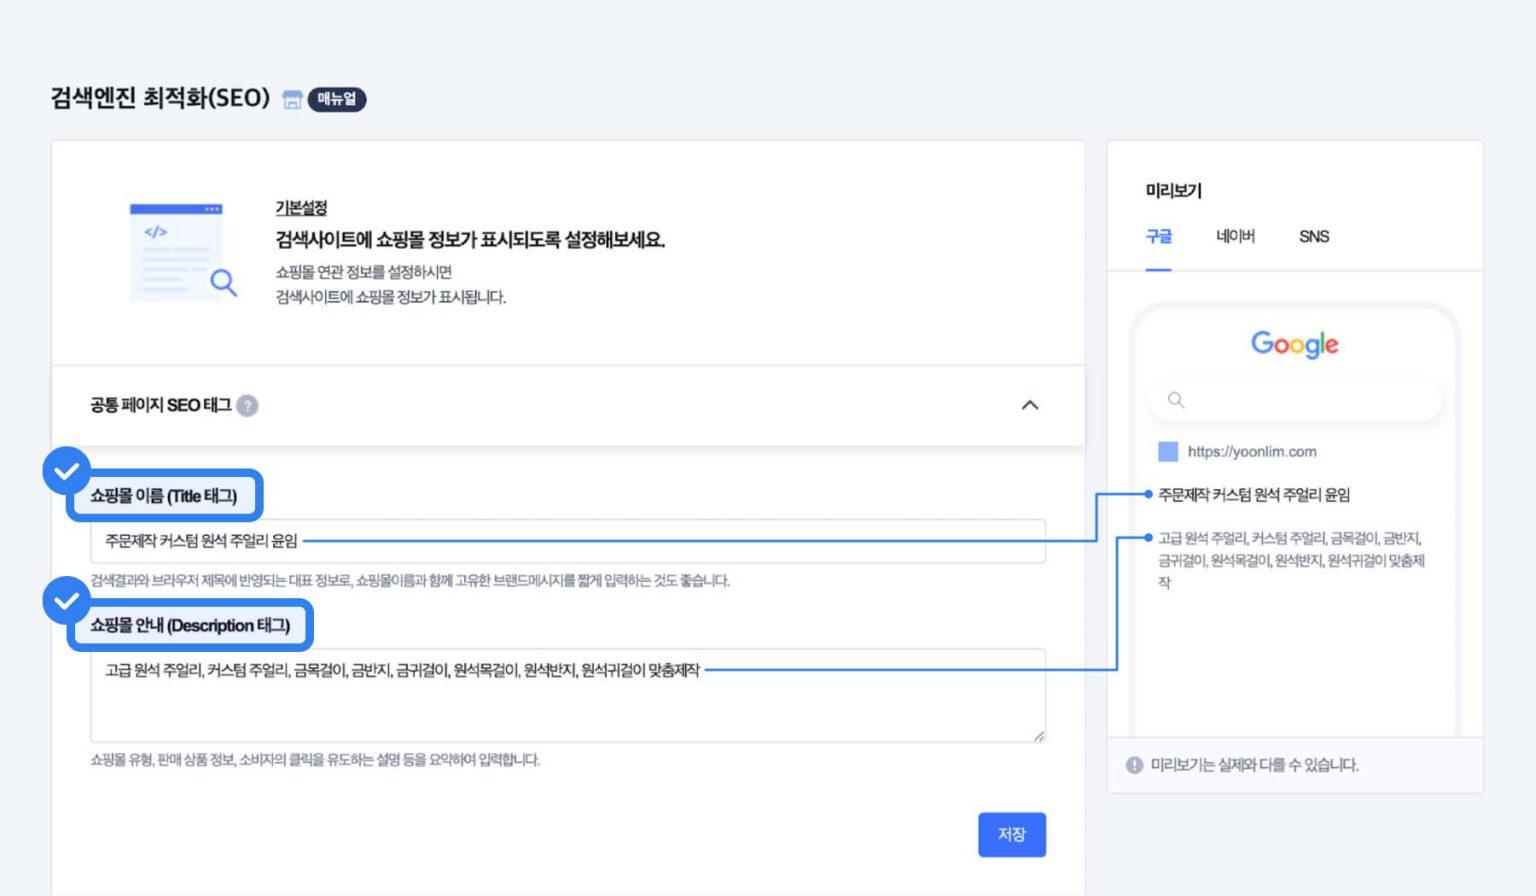Screen dimensions: 1536x896
Task: Click the help icon next to 공통 페이지 SEO 태그
Action: (x=247, y=405)
